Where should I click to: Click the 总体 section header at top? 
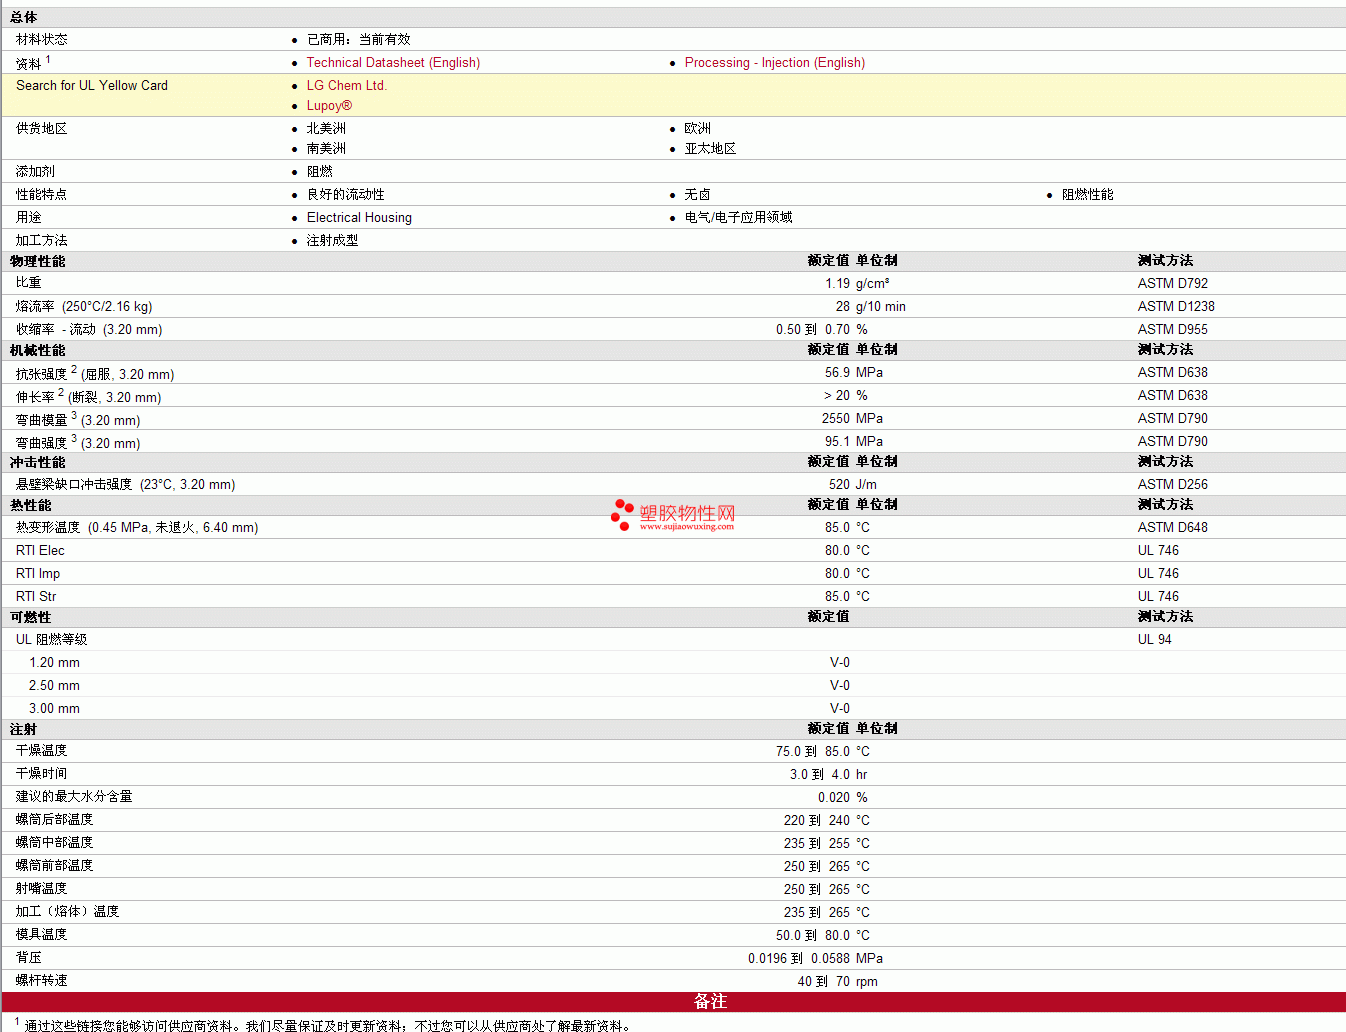click(x=24, y=17)
